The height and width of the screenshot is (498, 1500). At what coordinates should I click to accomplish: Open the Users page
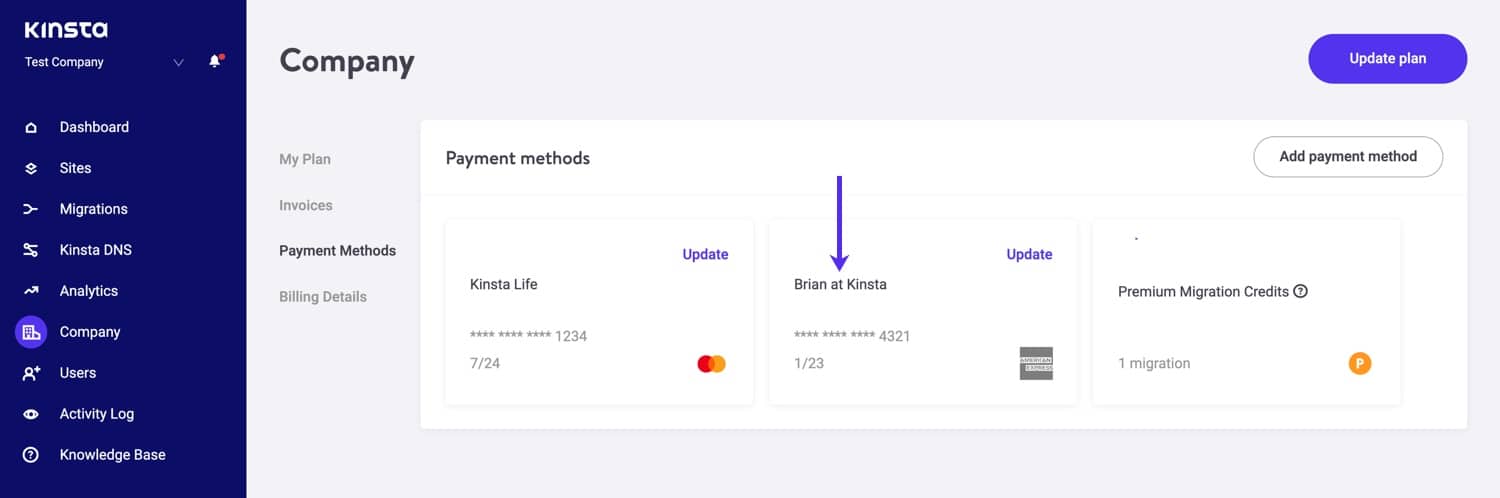pyautogui.click(x=78, y=373)
